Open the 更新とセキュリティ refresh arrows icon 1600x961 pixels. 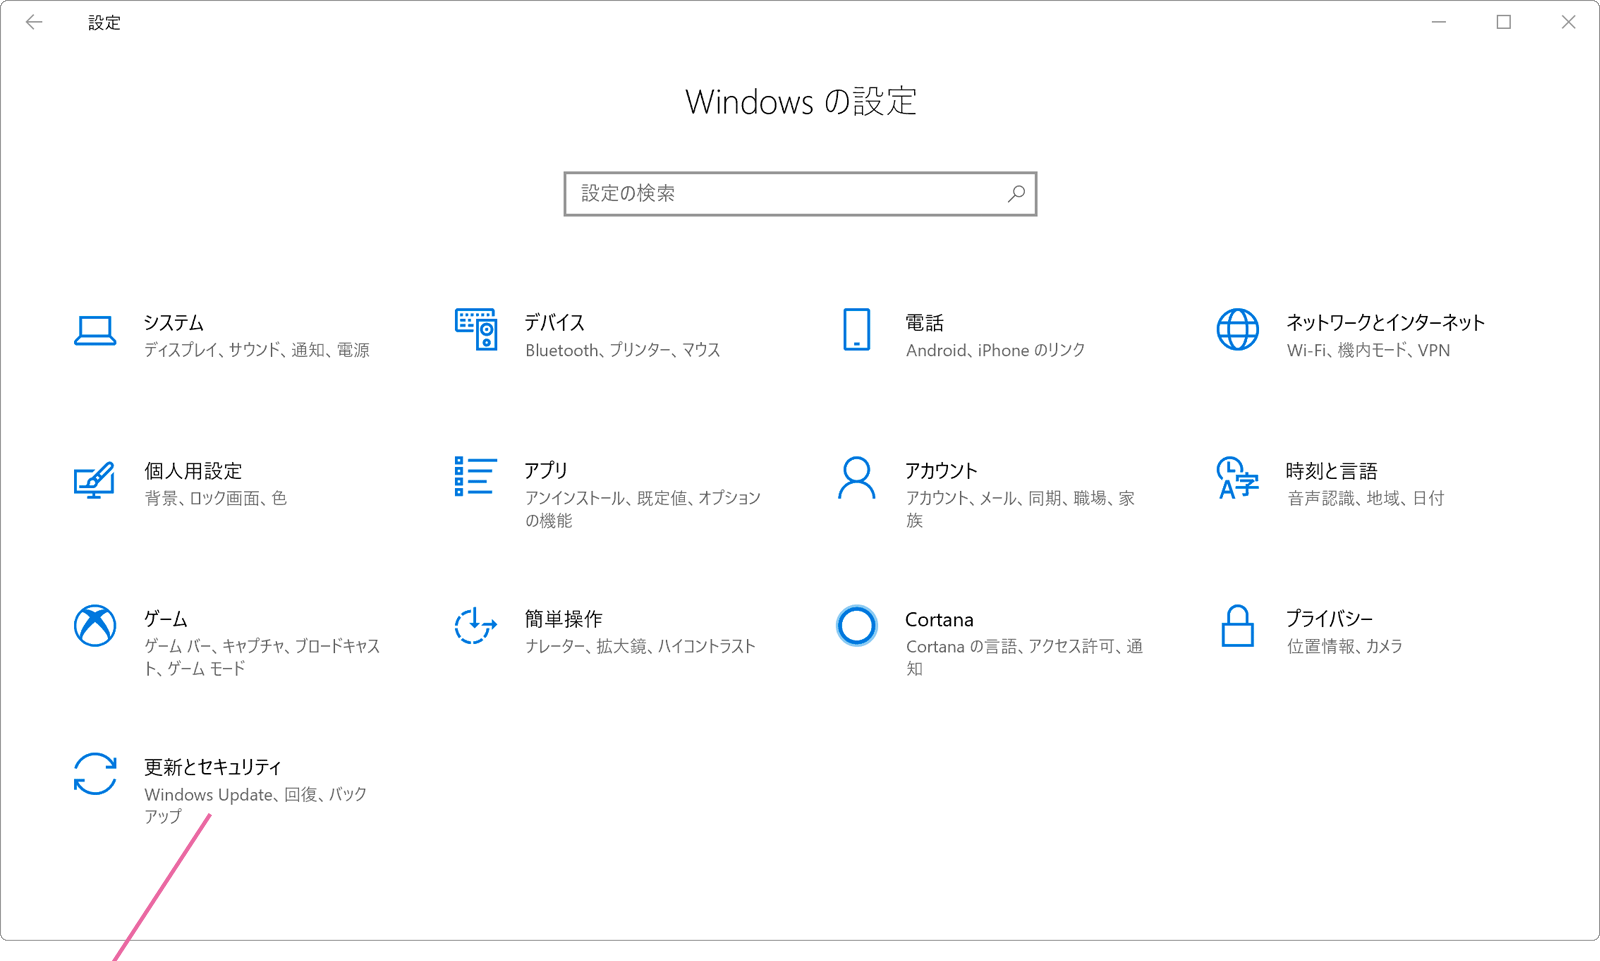coord(95,774)
